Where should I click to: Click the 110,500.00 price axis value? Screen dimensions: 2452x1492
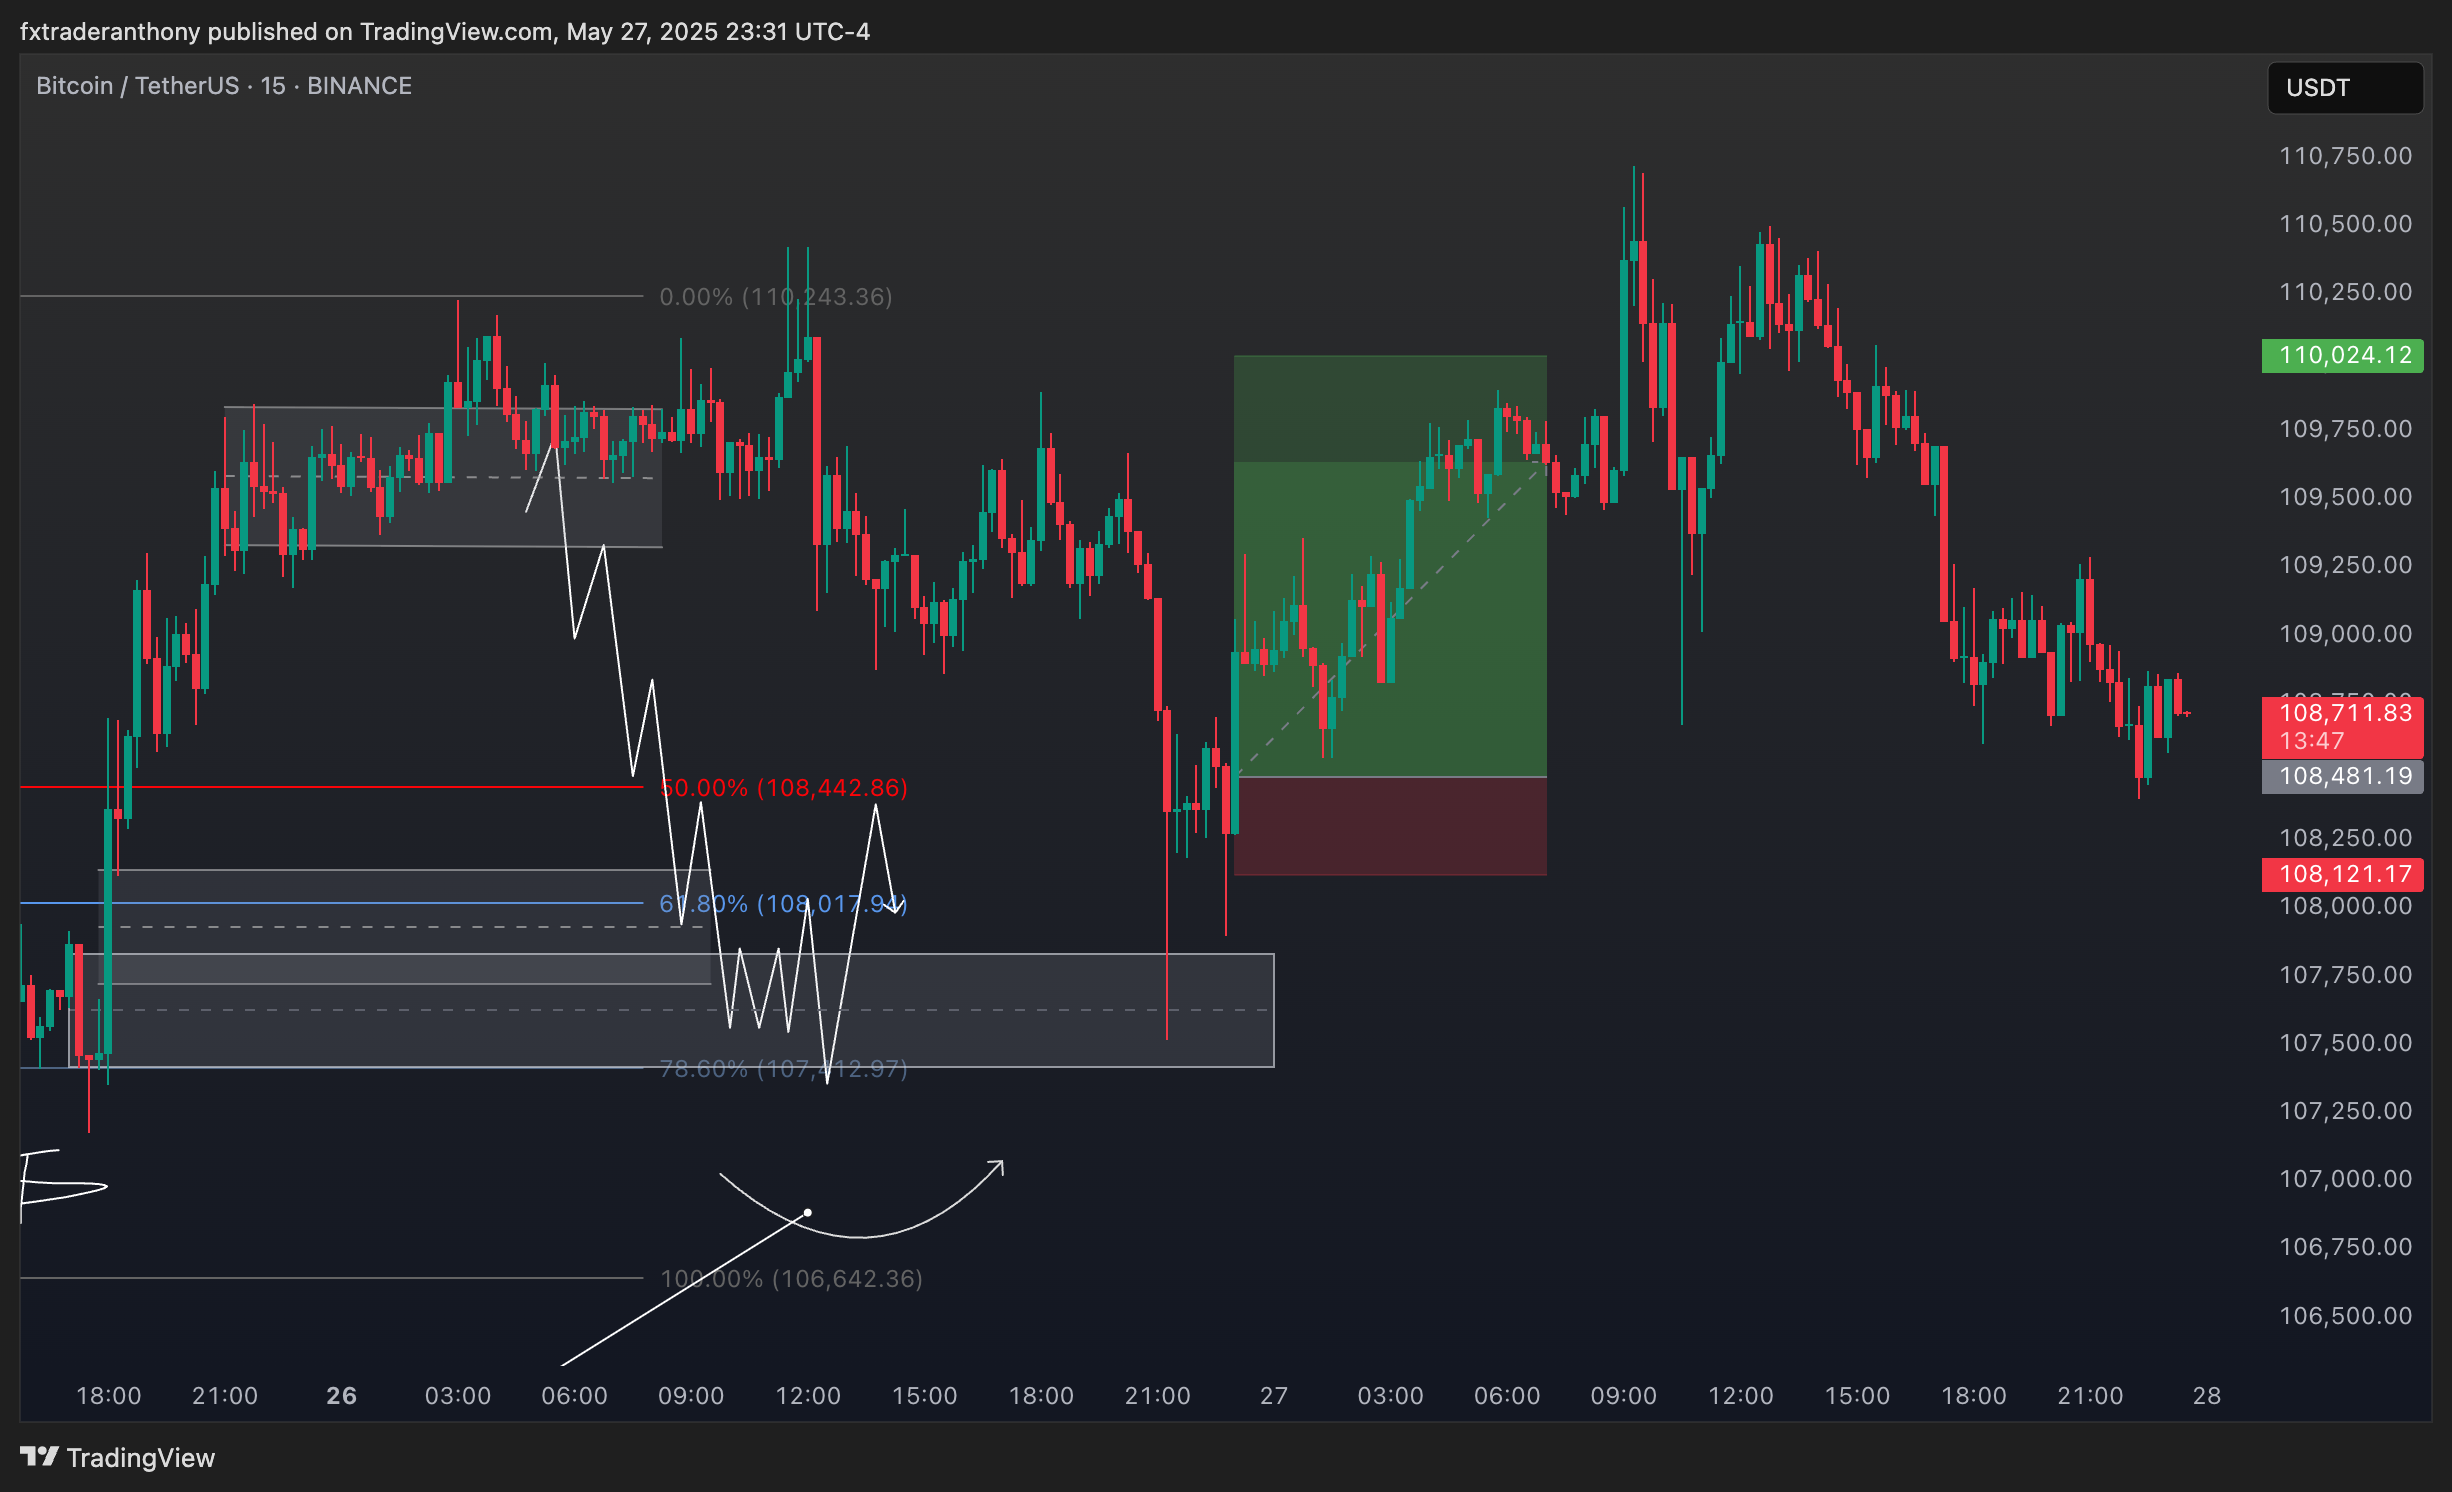[2345, 224]
